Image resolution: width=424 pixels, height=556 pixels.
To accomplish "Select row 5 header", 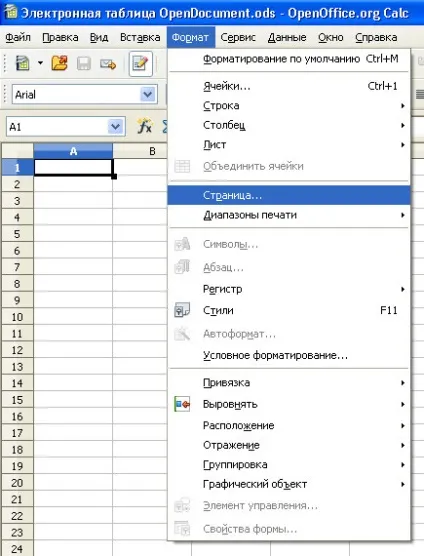I will point(17,234).
